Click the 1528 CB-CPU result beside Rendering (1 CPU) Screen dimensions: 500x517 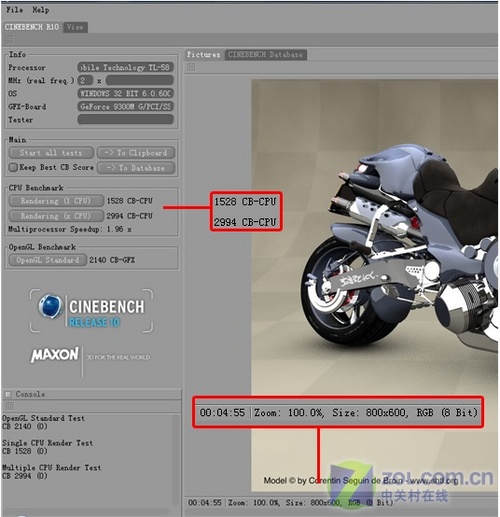coord(129,201)
